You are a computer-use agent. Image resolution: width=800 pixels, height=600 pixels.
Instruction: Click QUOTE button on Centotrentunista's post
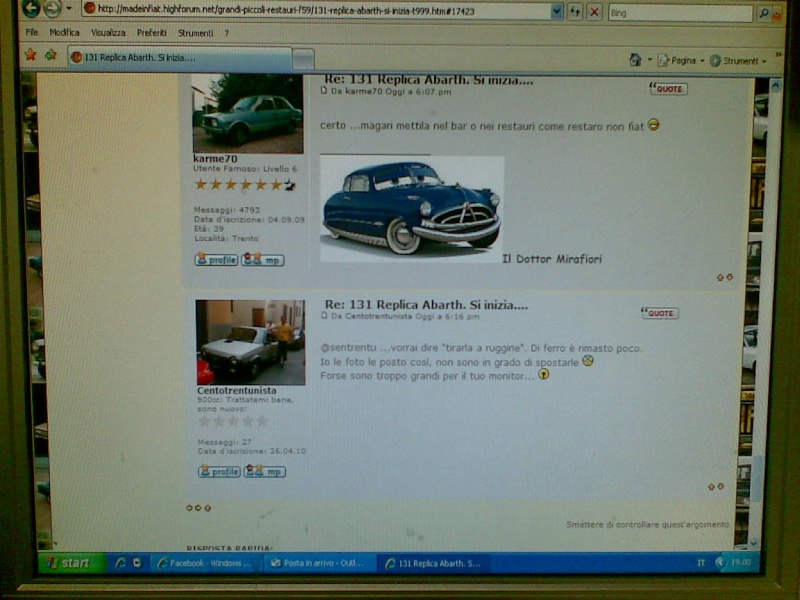coord(660,313)
